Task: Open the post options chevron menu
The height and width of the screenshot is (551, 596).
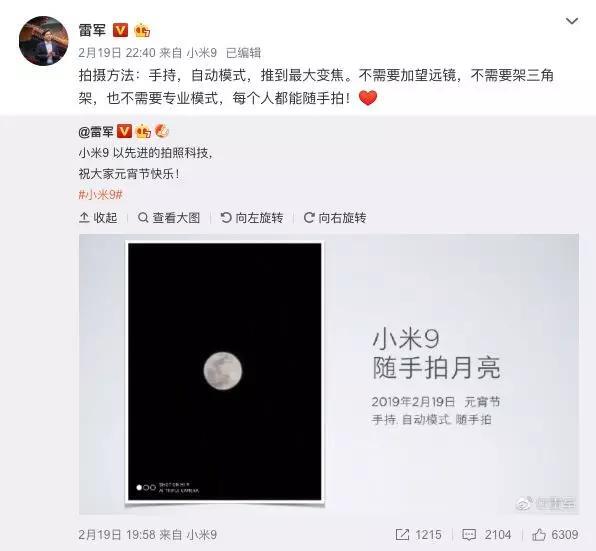Action: click(572, 21)
